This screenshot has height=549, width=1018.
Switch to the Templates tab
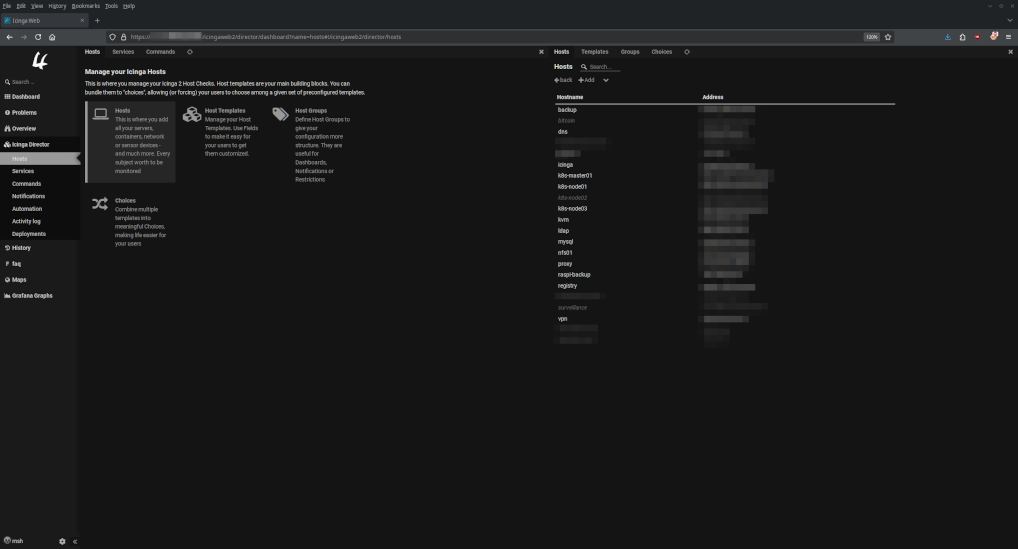coord(594,51)
